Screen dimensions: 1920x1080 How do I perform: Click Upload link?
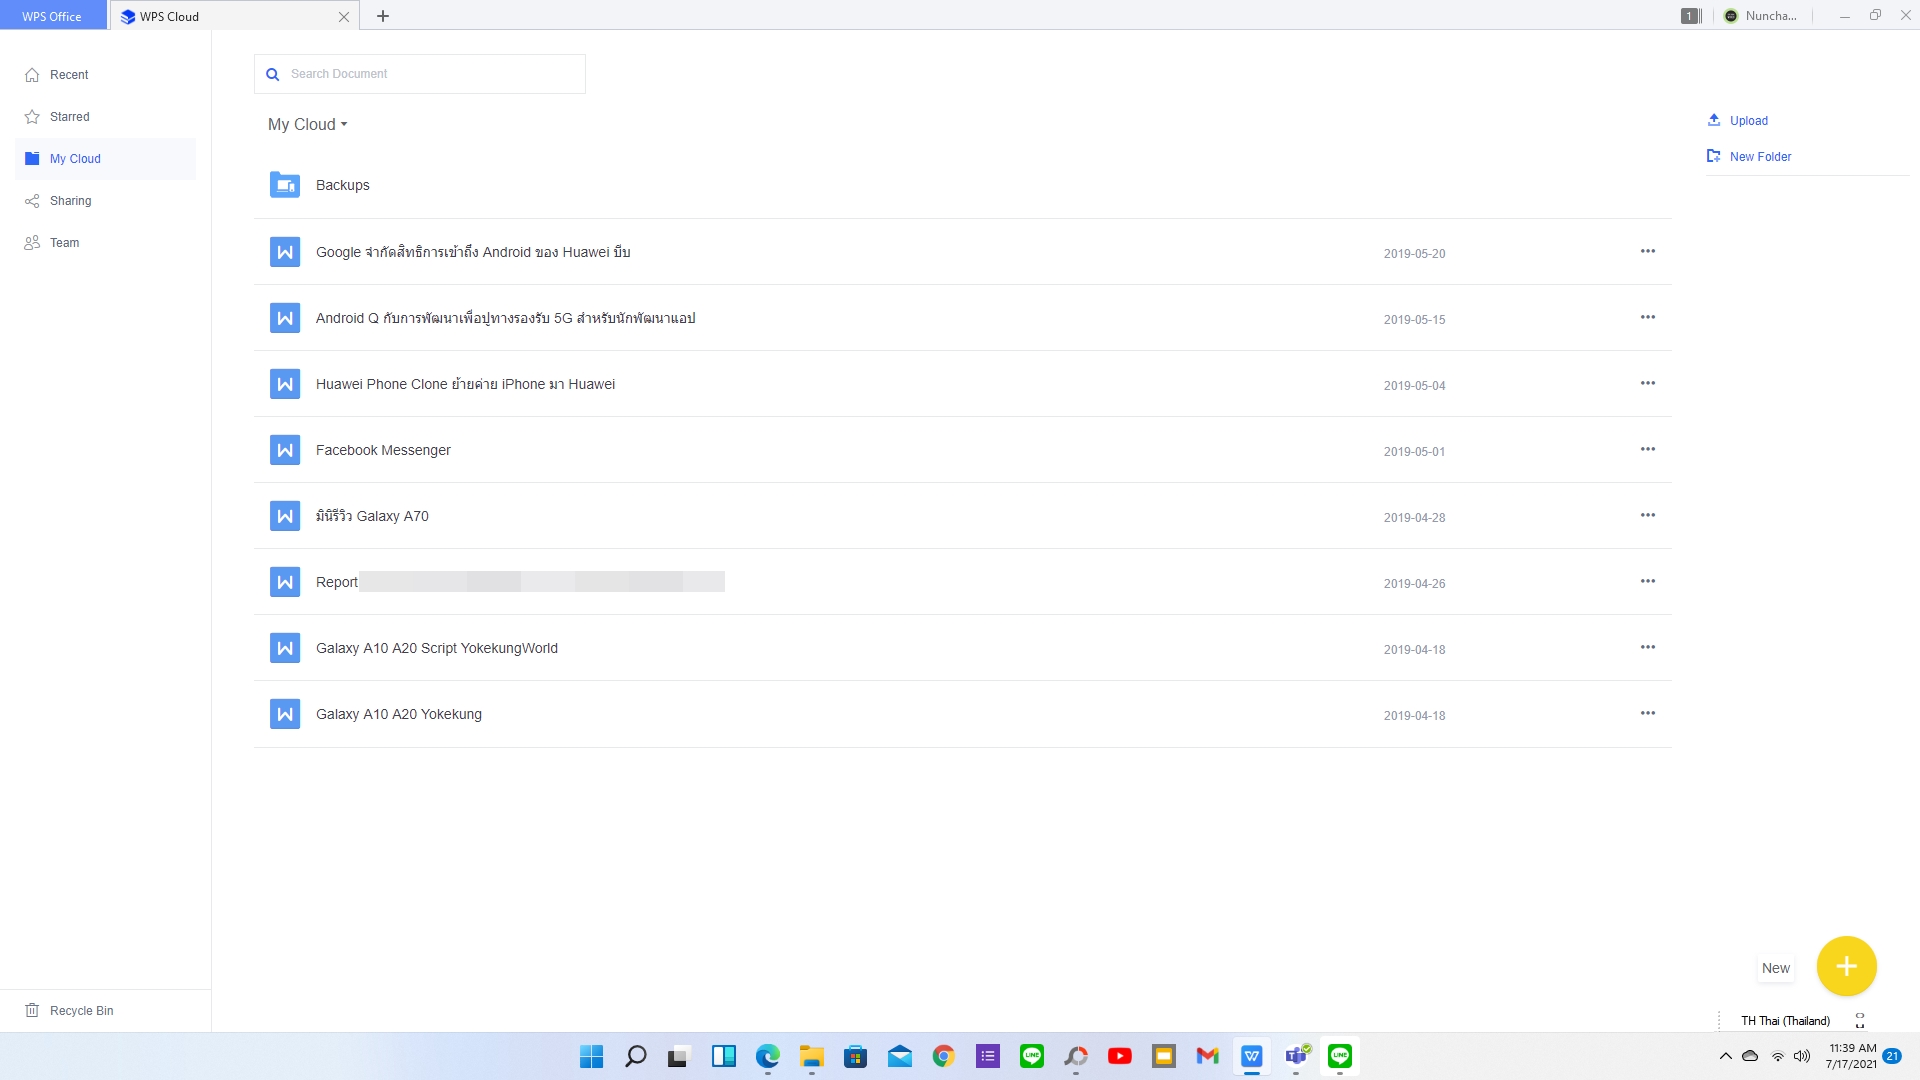click(1737, 121)
